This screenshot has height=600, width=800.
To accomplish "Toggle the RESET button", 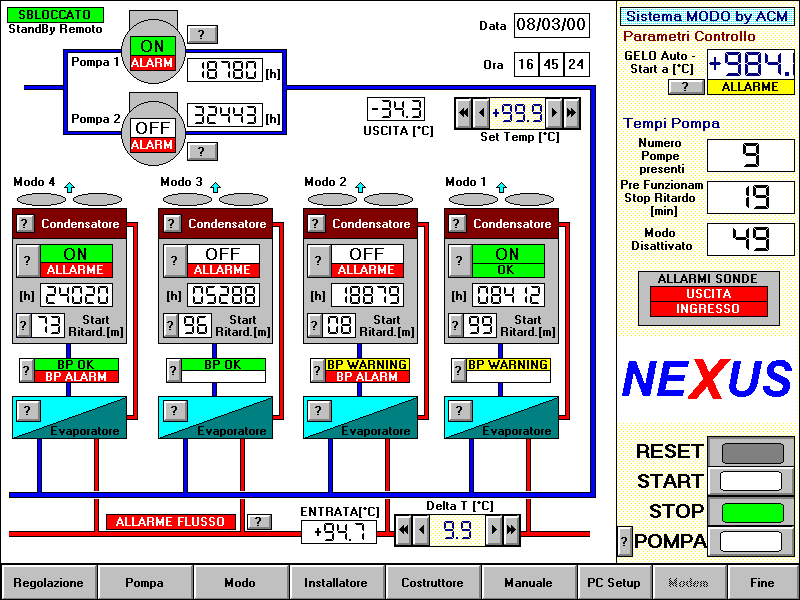I will pos(750,452).
